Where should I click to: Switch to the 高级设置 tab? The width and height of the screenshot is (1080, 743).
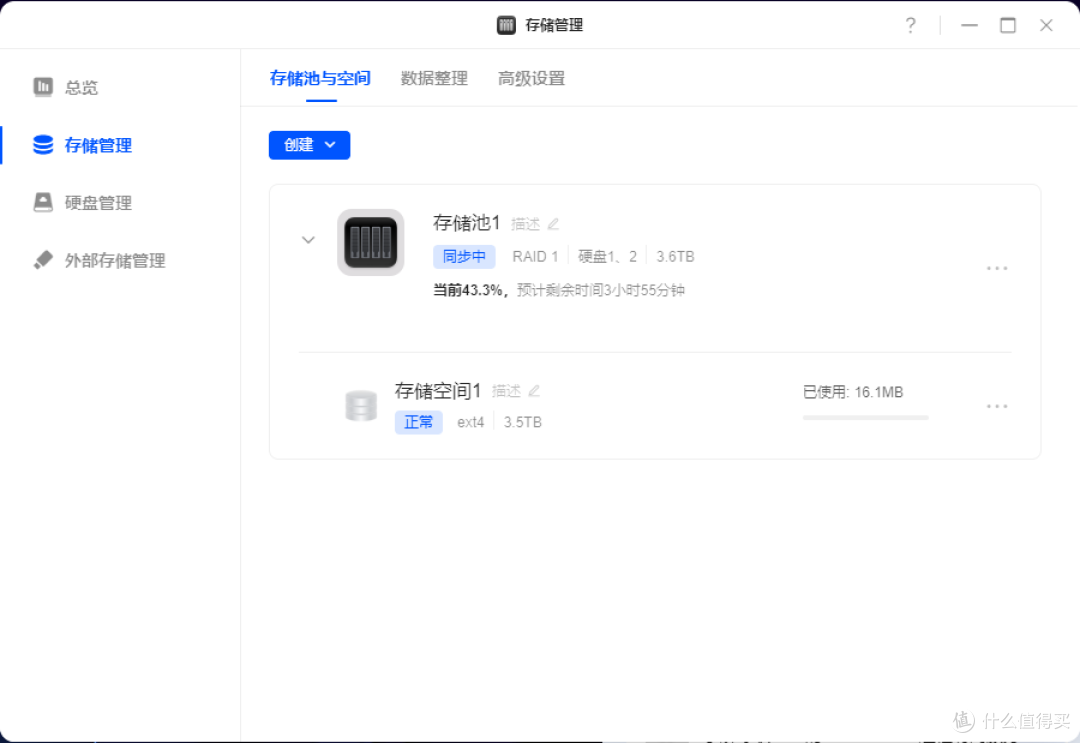[x=531, y=79]
